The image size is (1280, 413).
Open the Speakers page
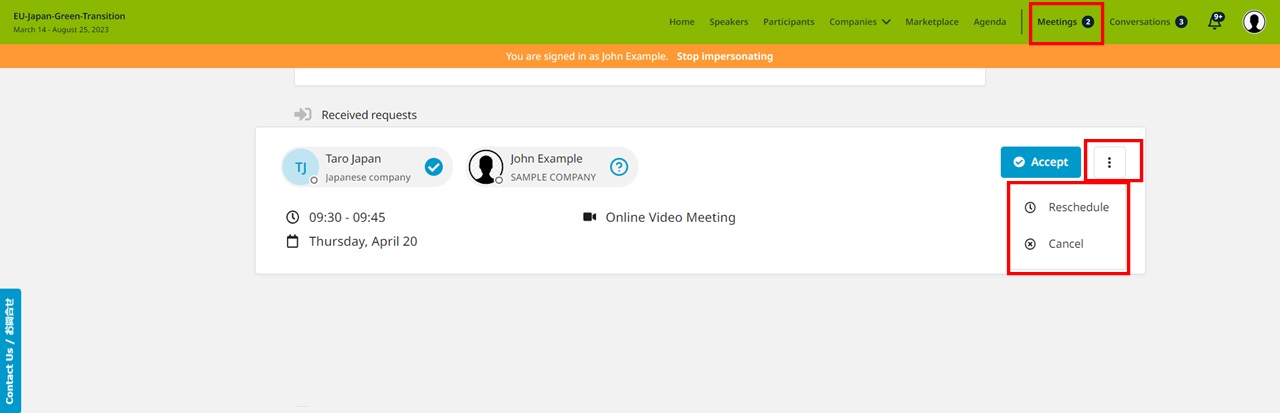[x=729, y=22]
